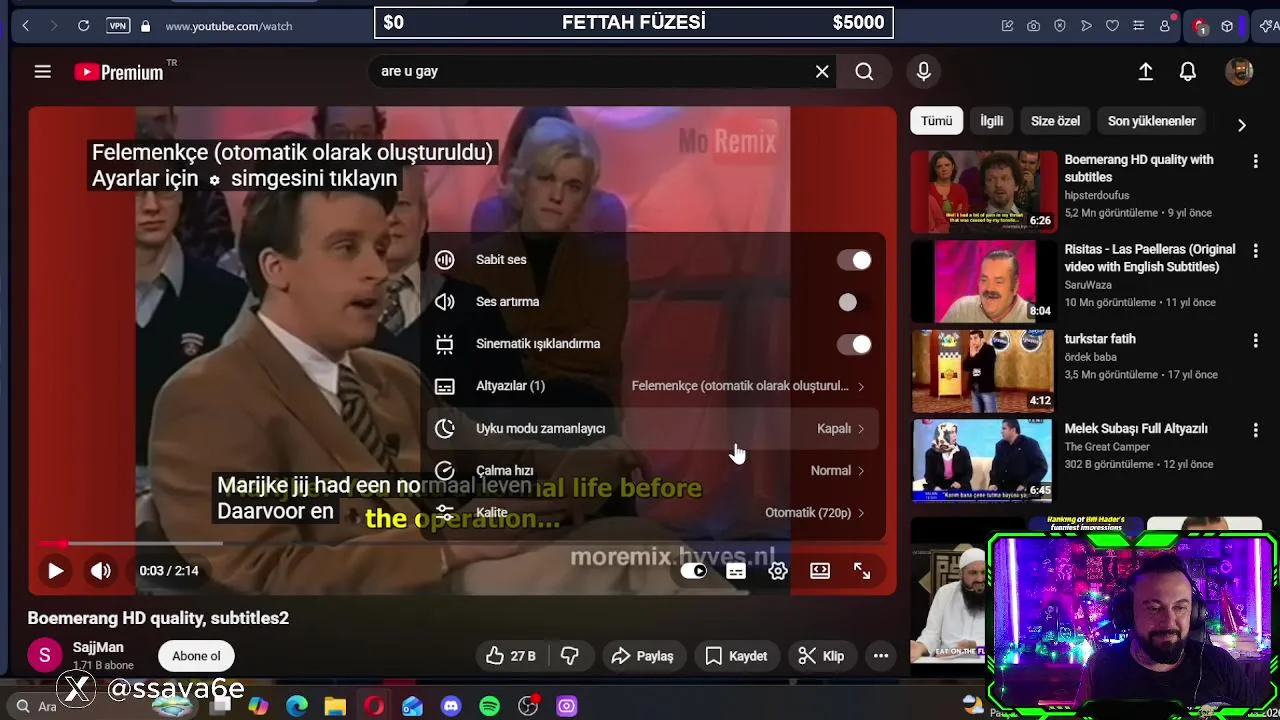Select the Size özel chip

[x=1055, y=121]
